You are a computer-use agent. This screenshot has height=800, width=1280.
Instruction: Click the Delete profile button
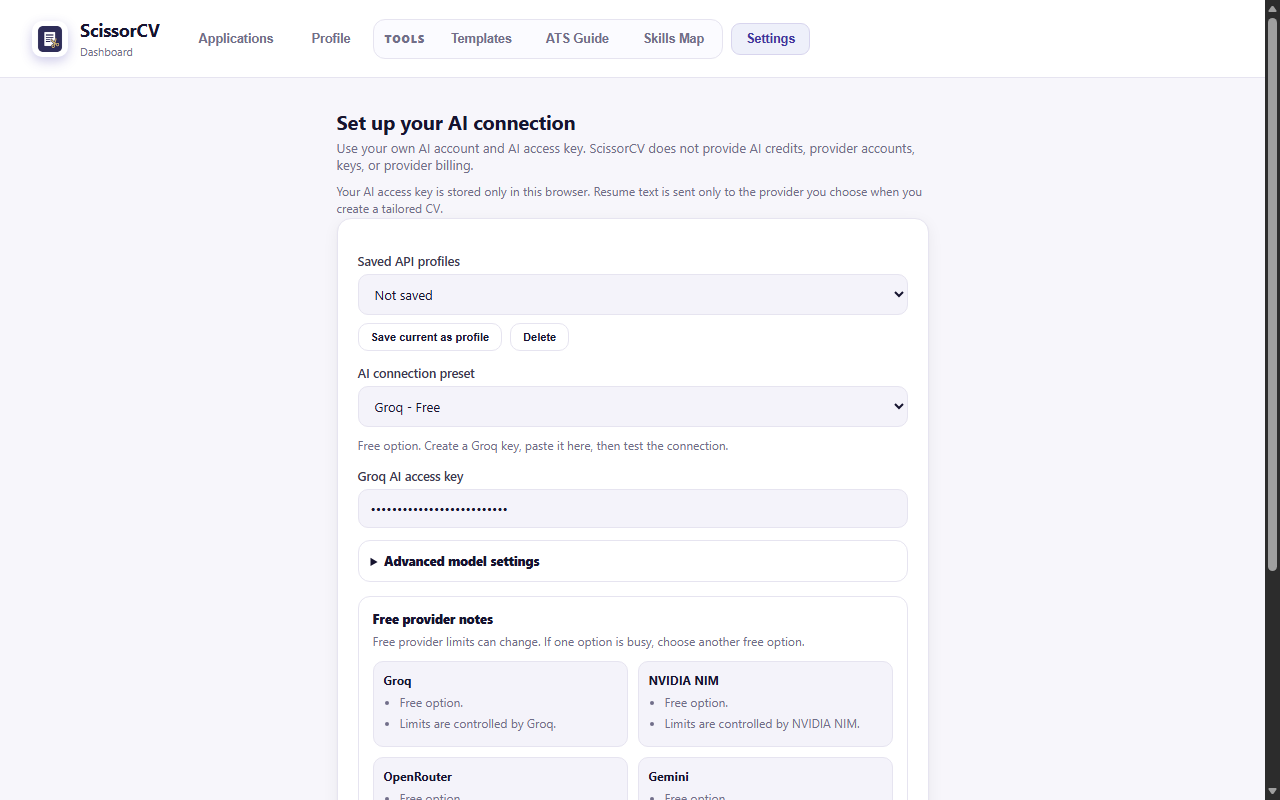coord(539,337)
